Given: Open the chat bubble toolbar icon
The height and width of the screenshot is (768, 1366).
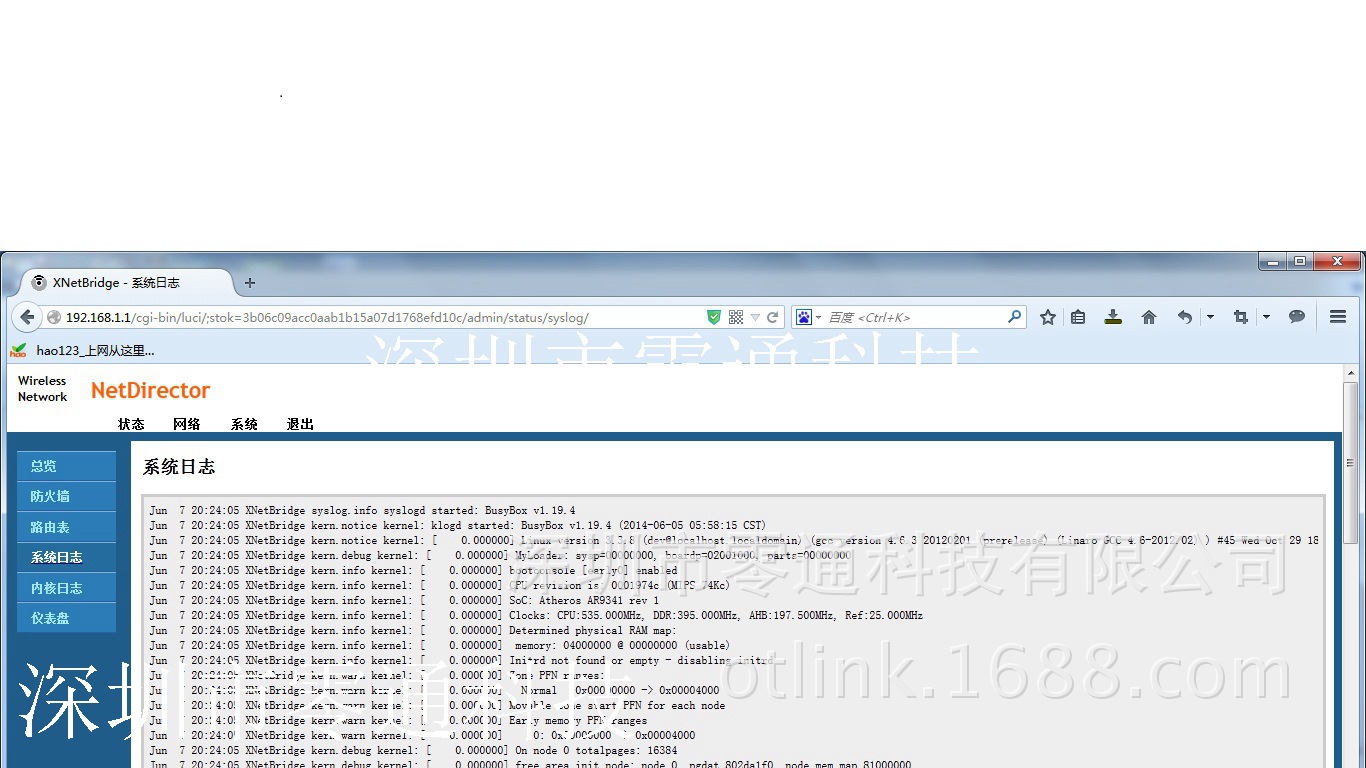Looking at the screenshot, I should tap(1297, 317).
